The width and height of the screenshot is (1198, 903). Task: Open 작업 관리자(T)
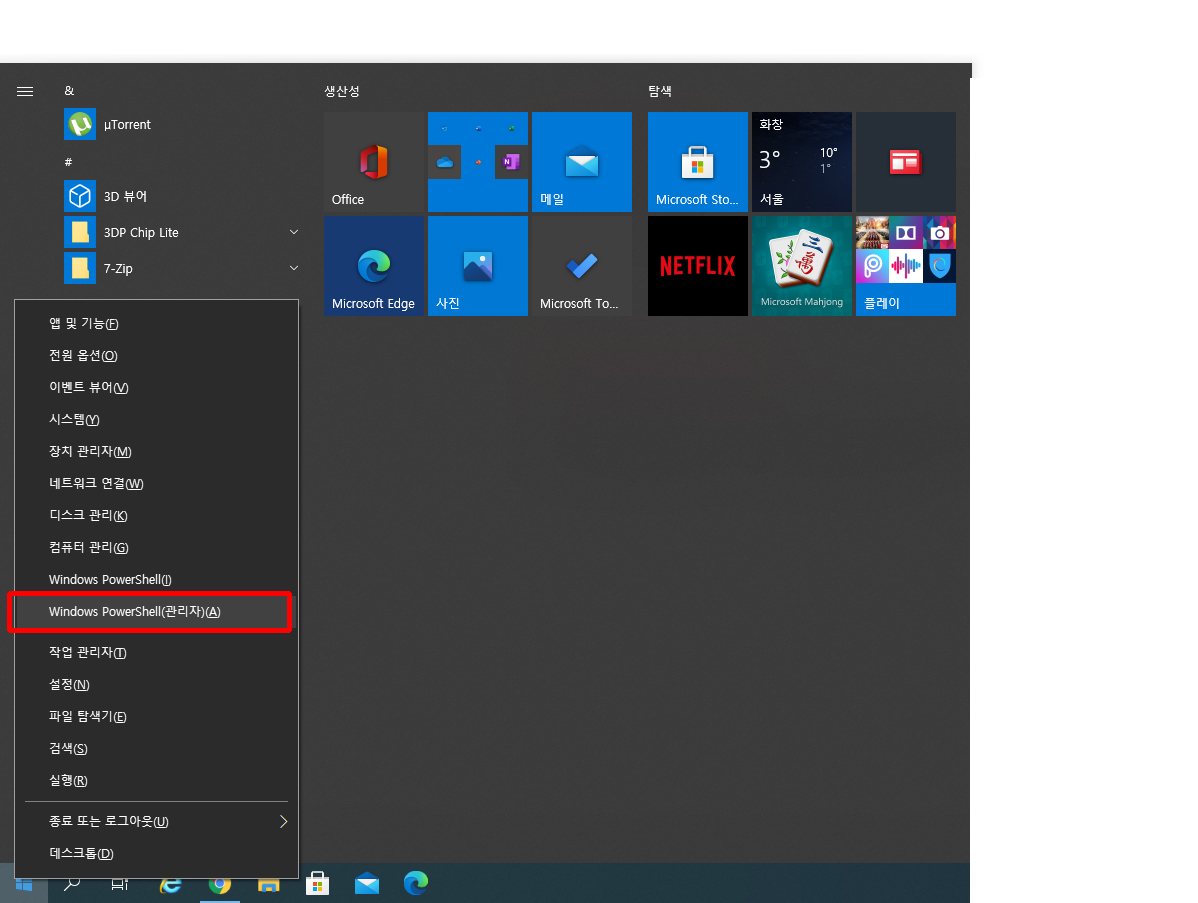[157, 653]
